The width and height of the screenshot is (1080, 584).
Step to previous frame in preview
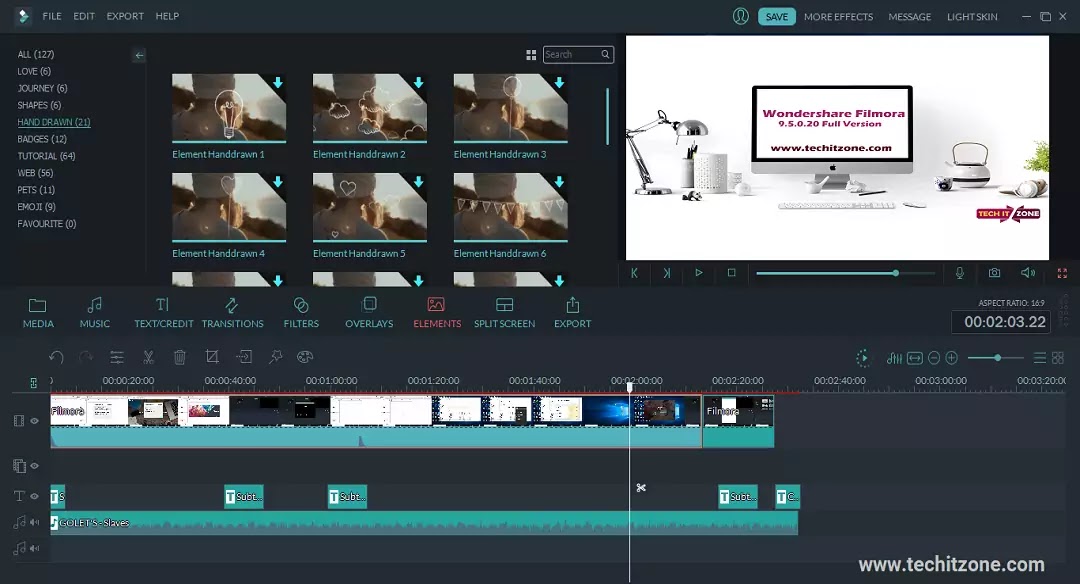[634, 273]
